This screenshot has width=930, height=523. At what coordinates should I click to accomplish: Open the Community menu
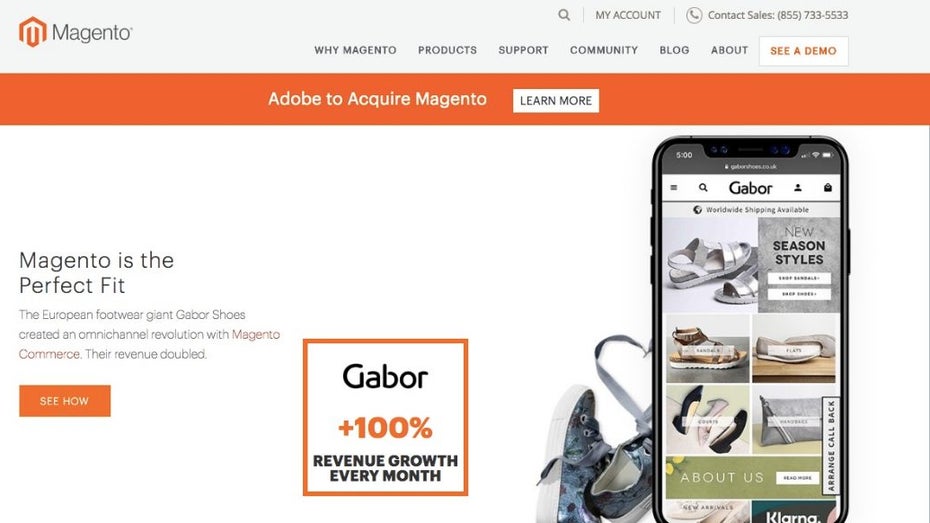pyautogui.click(x=604, y=50)
